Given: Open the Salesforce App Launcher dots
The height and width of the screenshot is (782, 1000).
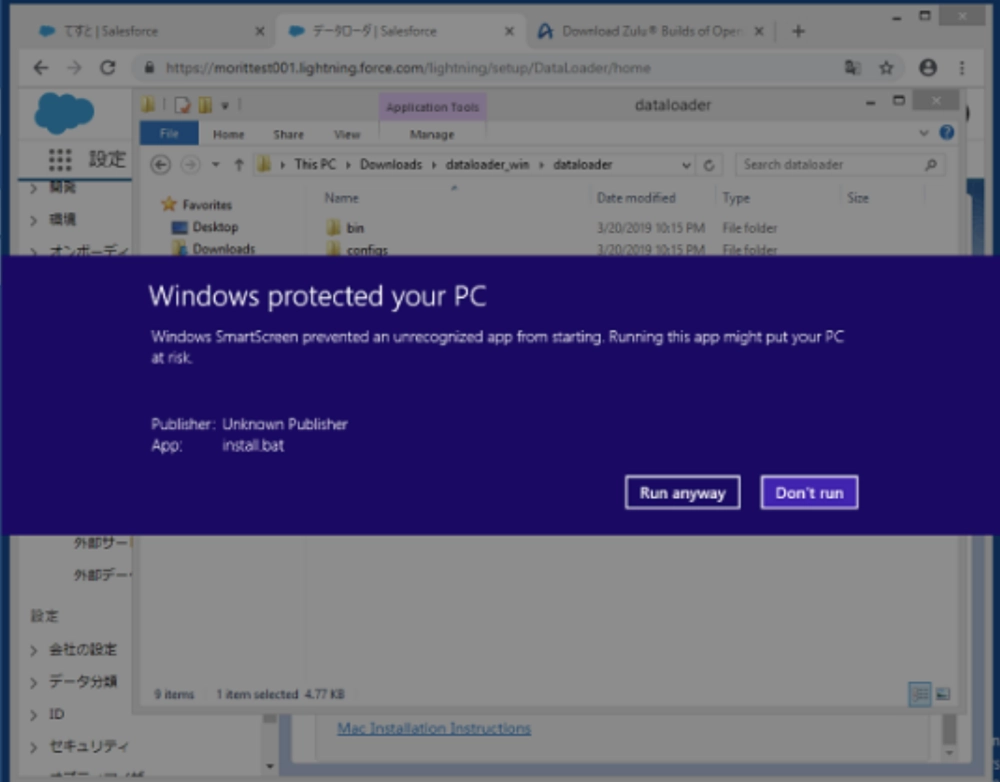Looking at the screenshot, I should click(x=60, y=159).
